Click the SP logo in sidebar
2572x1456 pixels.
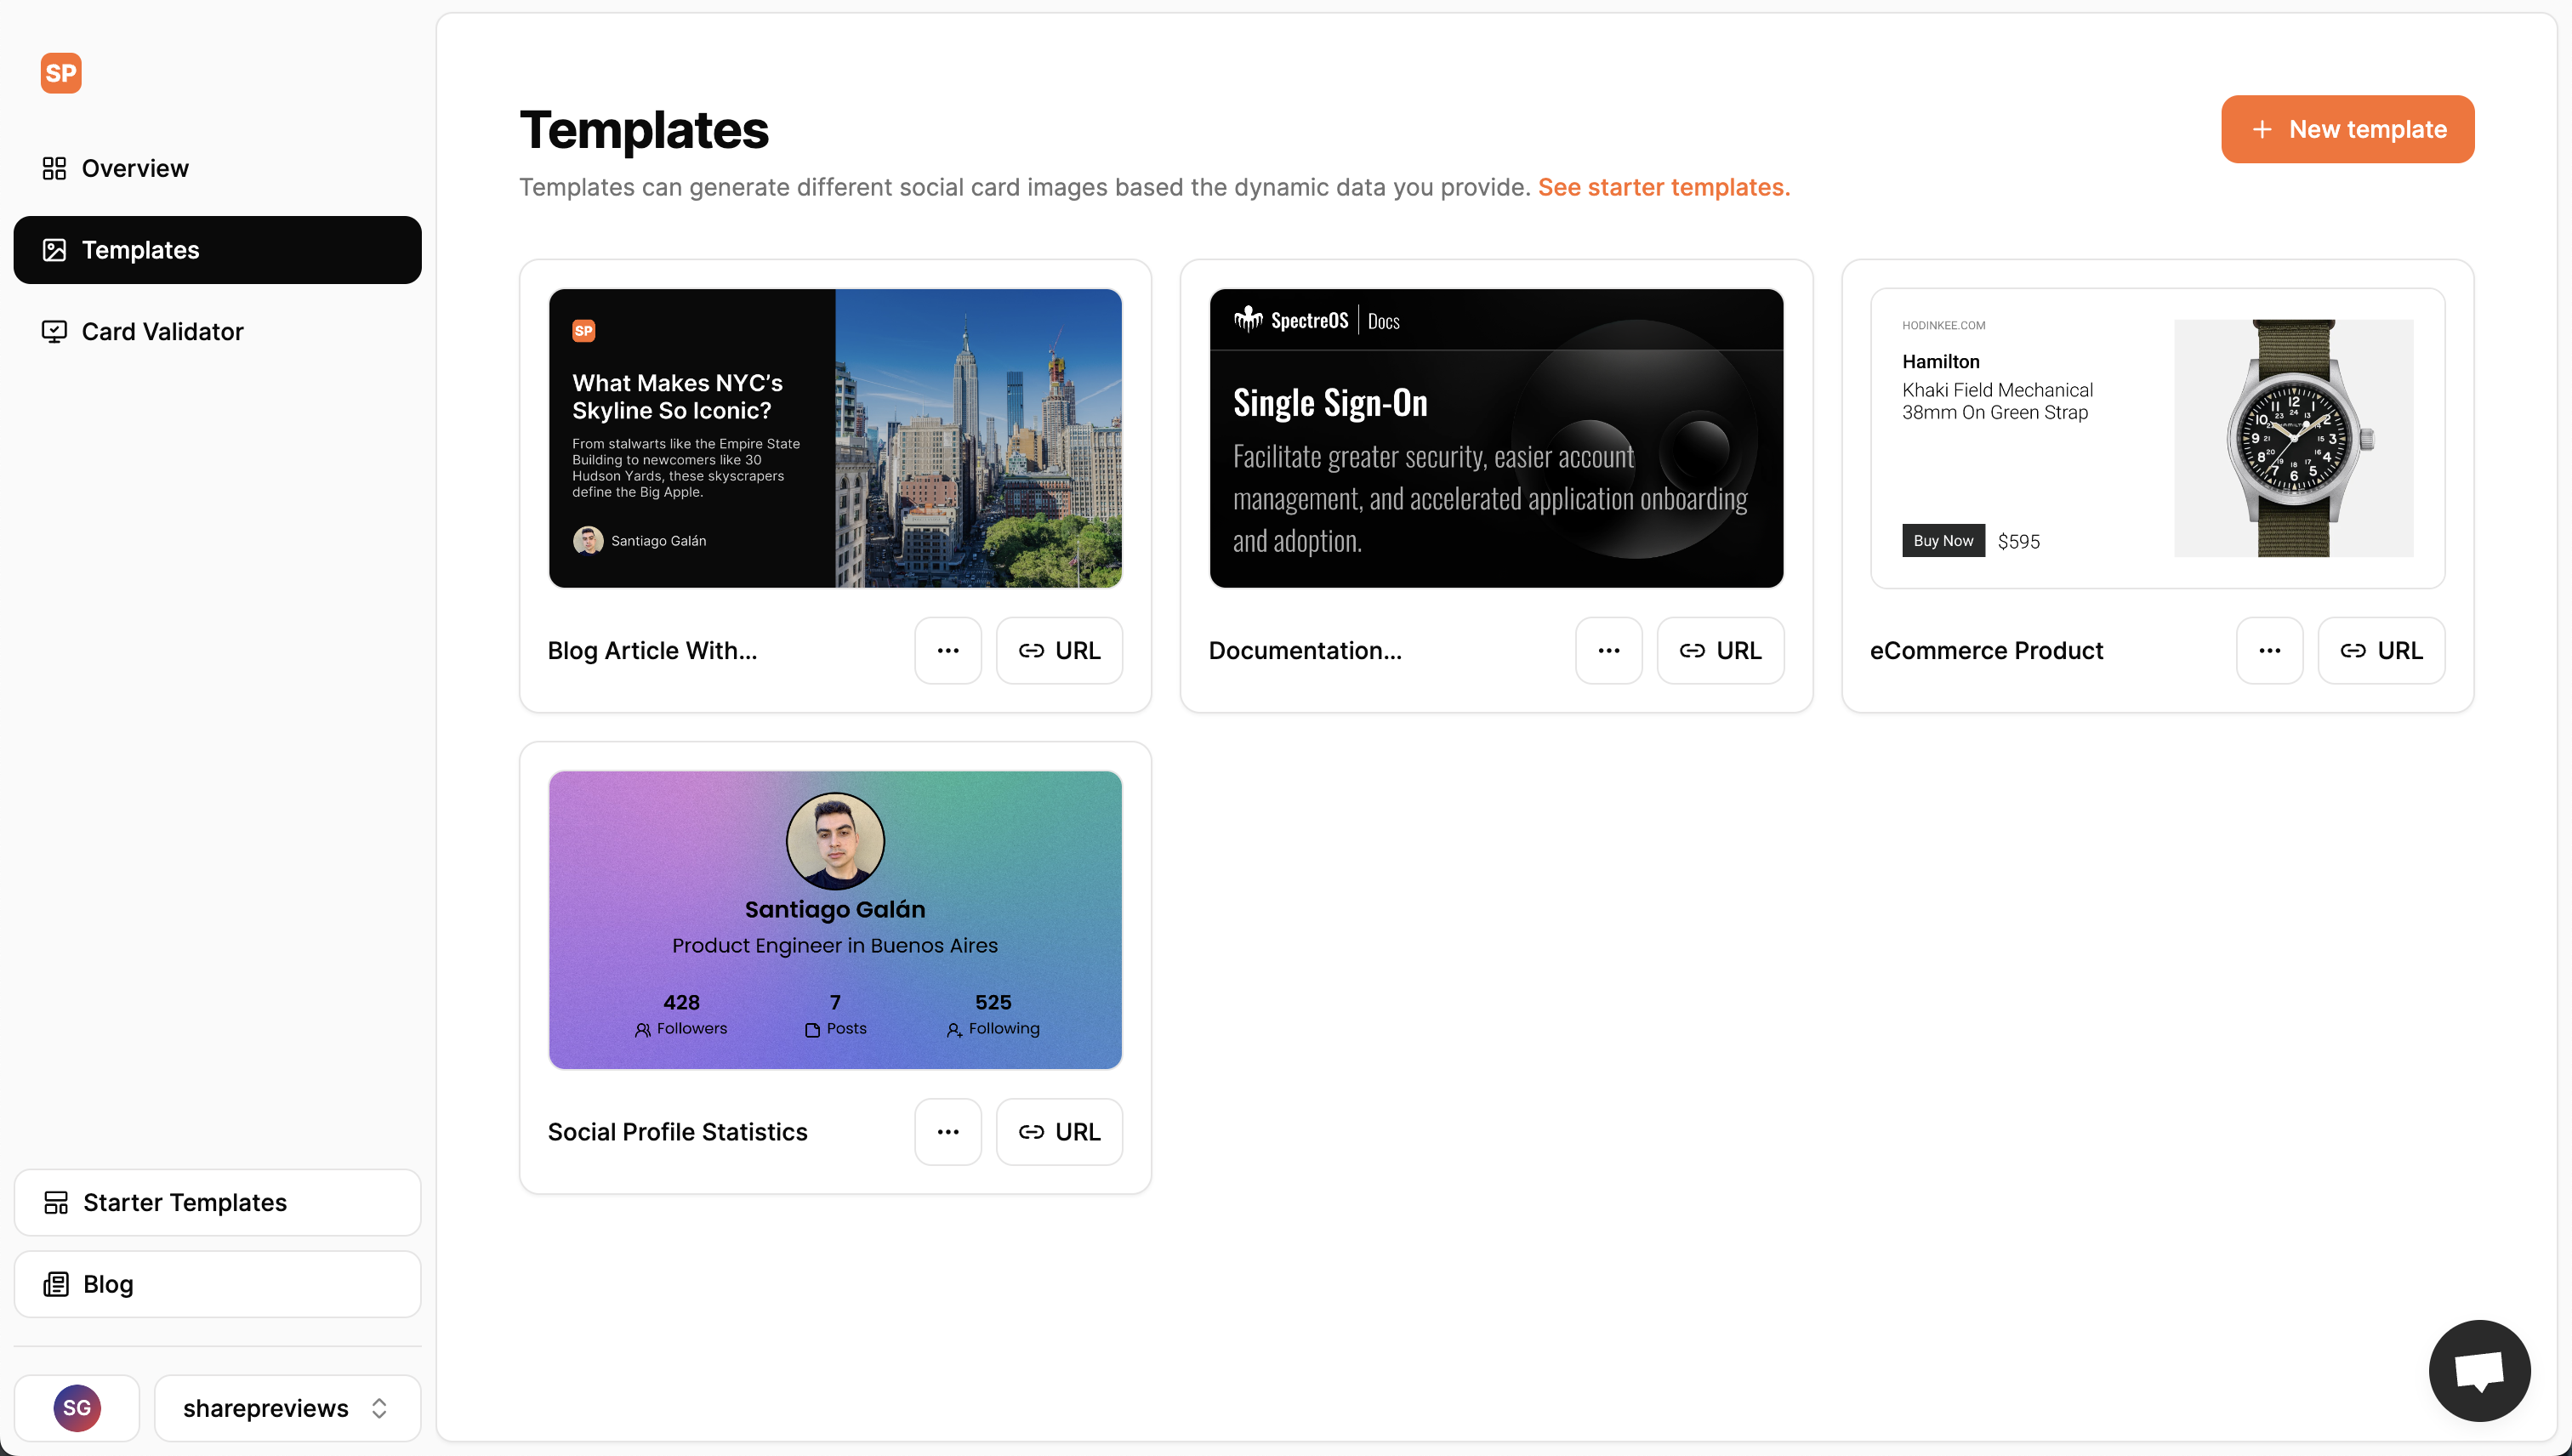61,73
